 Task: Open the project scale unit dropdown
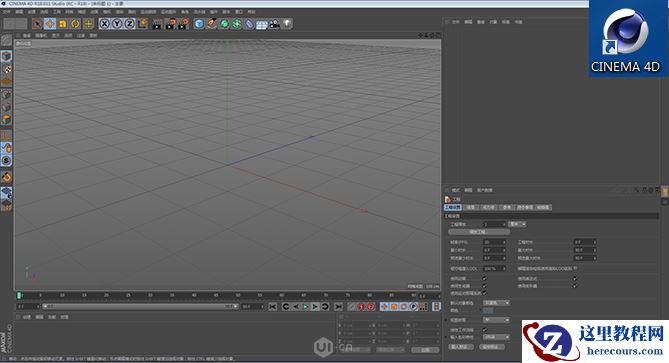coord(517,224)
